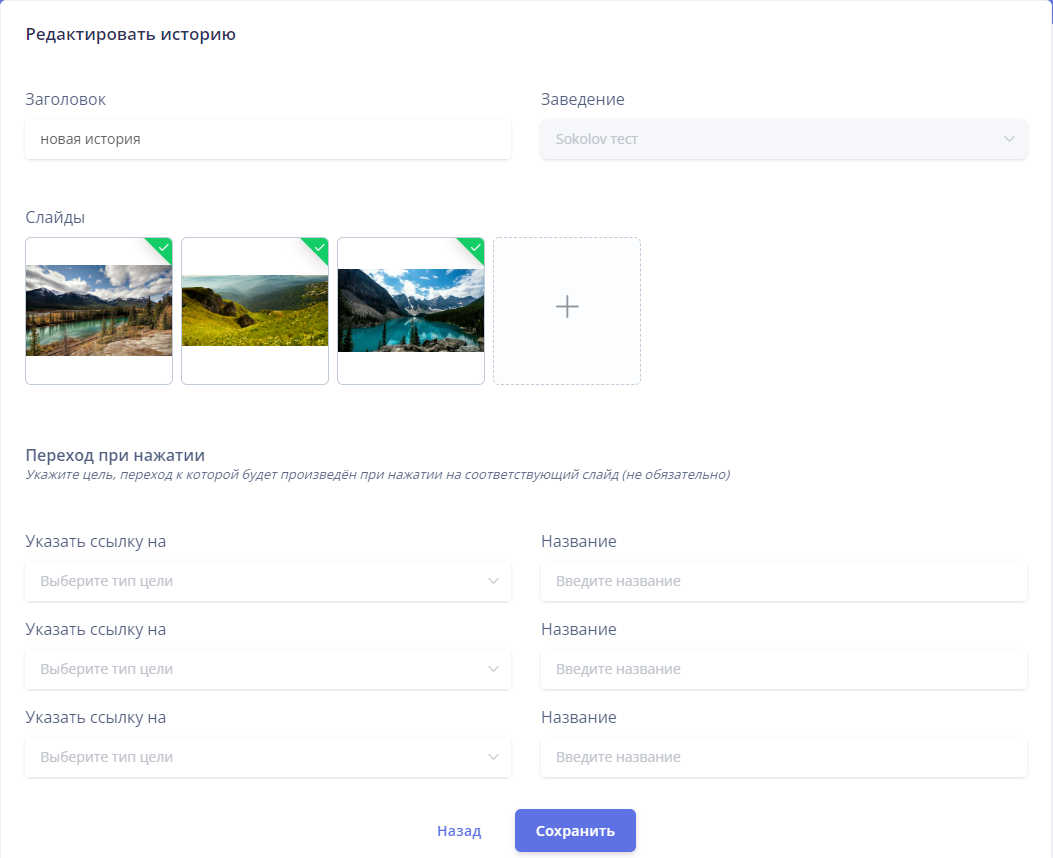Select the turquoise lake slide thumbnail
The width and height of the screenshot is (1053, 858).
coord(411,311)
